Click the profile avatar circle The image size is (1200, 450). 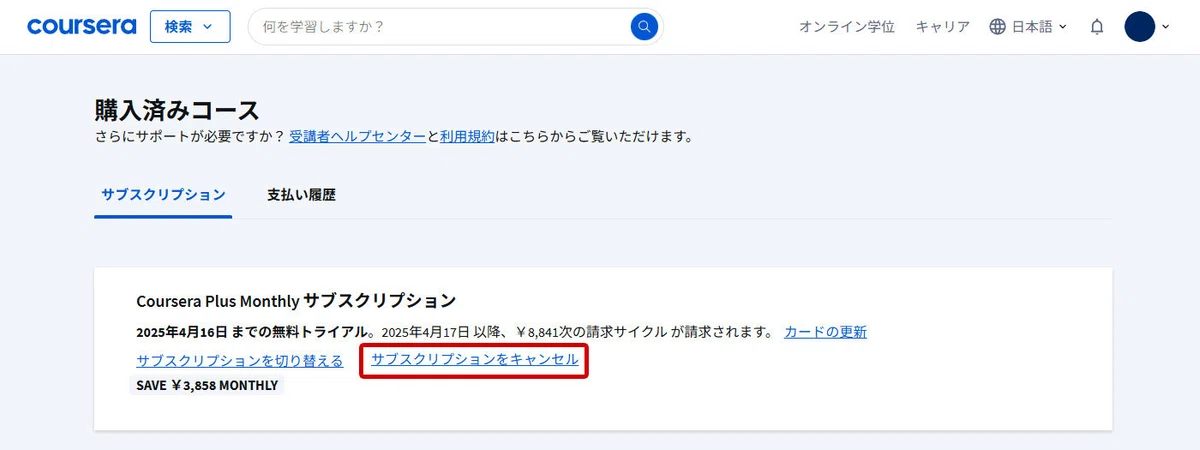click(1140, 27)
